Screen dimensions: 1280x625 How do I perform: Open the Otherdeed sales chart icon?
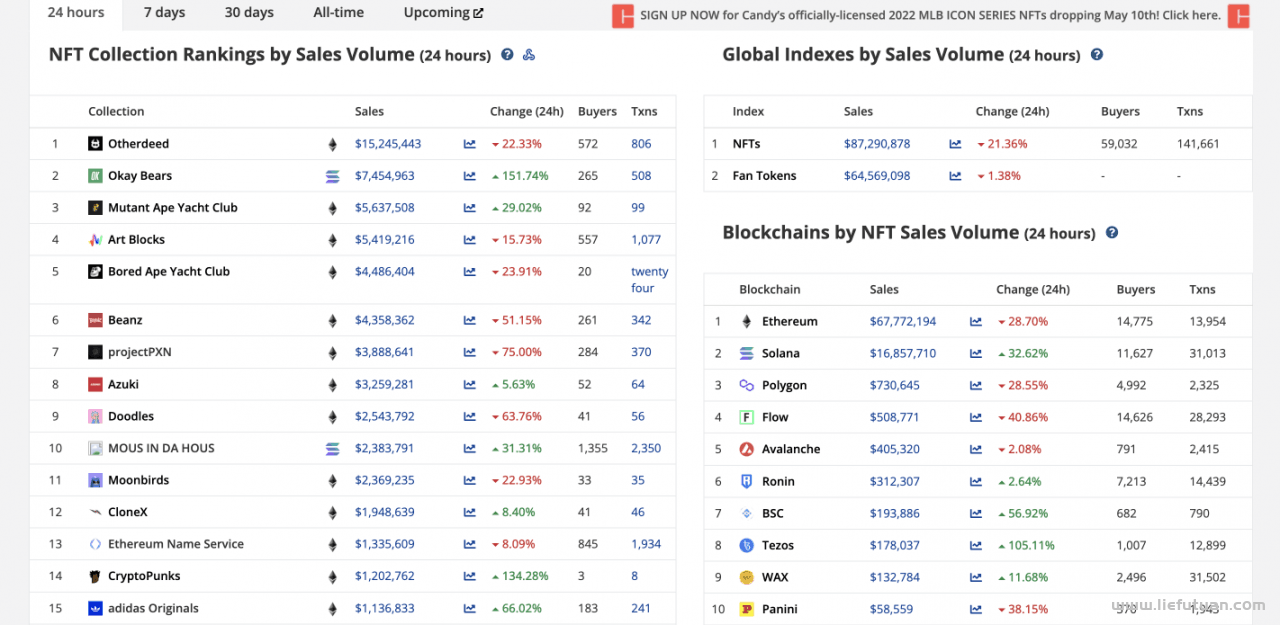470,144
